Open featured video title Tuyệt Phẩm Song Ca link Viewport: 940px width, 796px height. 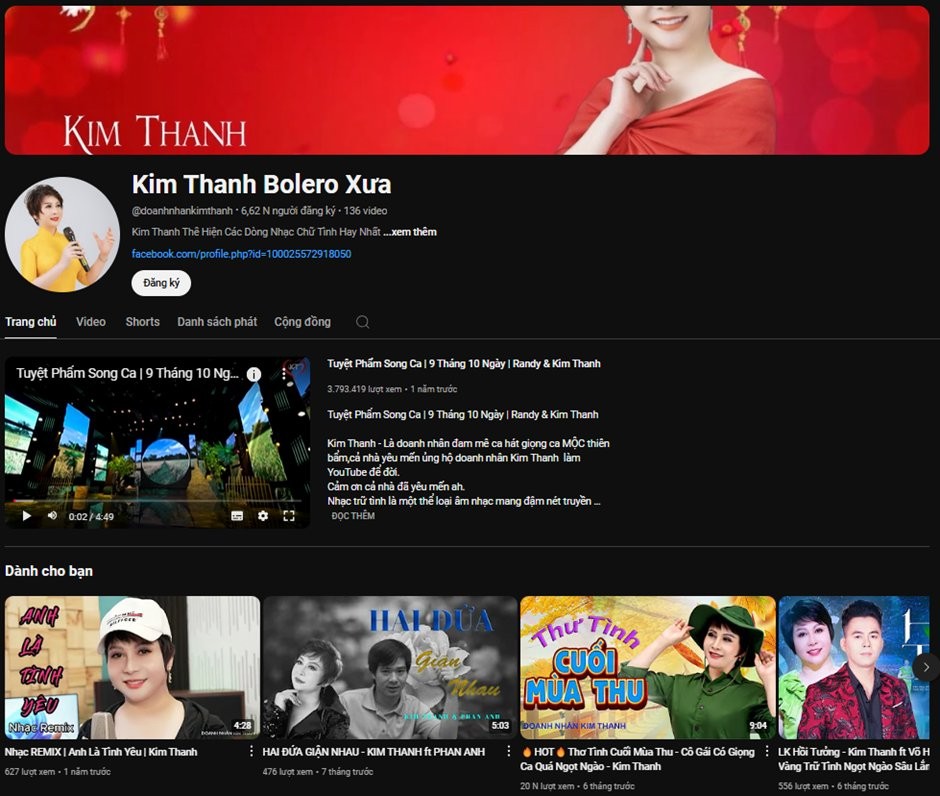(x=463, y=364)
